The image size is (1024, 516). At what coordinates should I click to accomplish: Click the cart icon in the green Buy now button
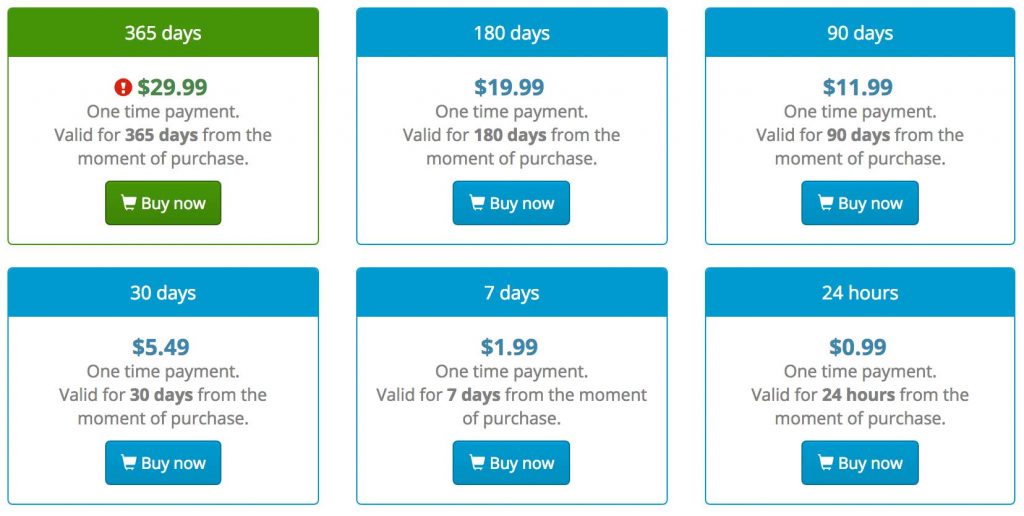click(129, 203)
